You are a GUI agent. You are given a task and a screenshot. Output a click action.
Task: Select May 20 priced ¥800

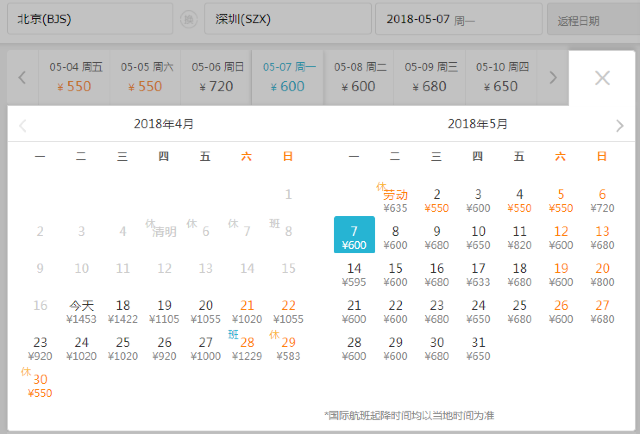click(602, 275)
